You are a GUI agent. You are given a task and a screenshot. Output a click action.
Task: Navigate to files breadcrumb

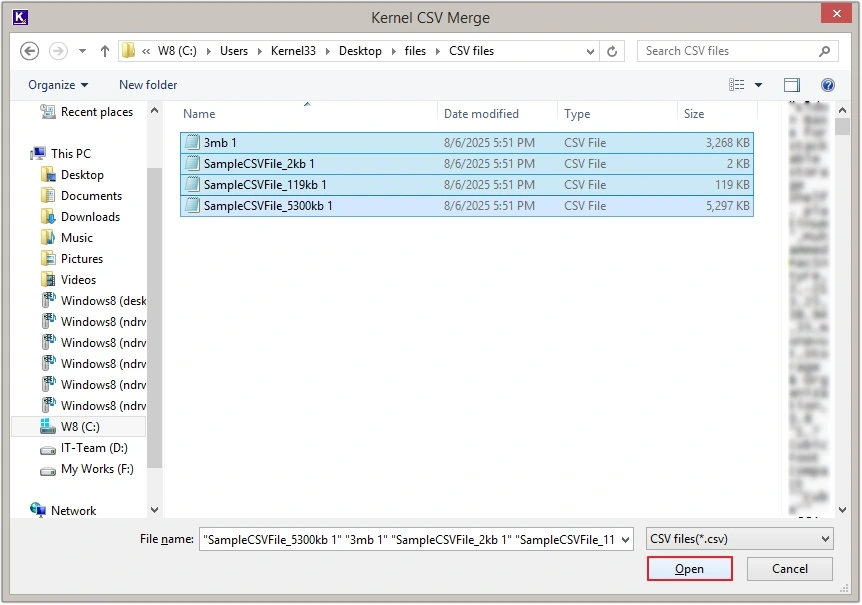(x=415, y=51)
